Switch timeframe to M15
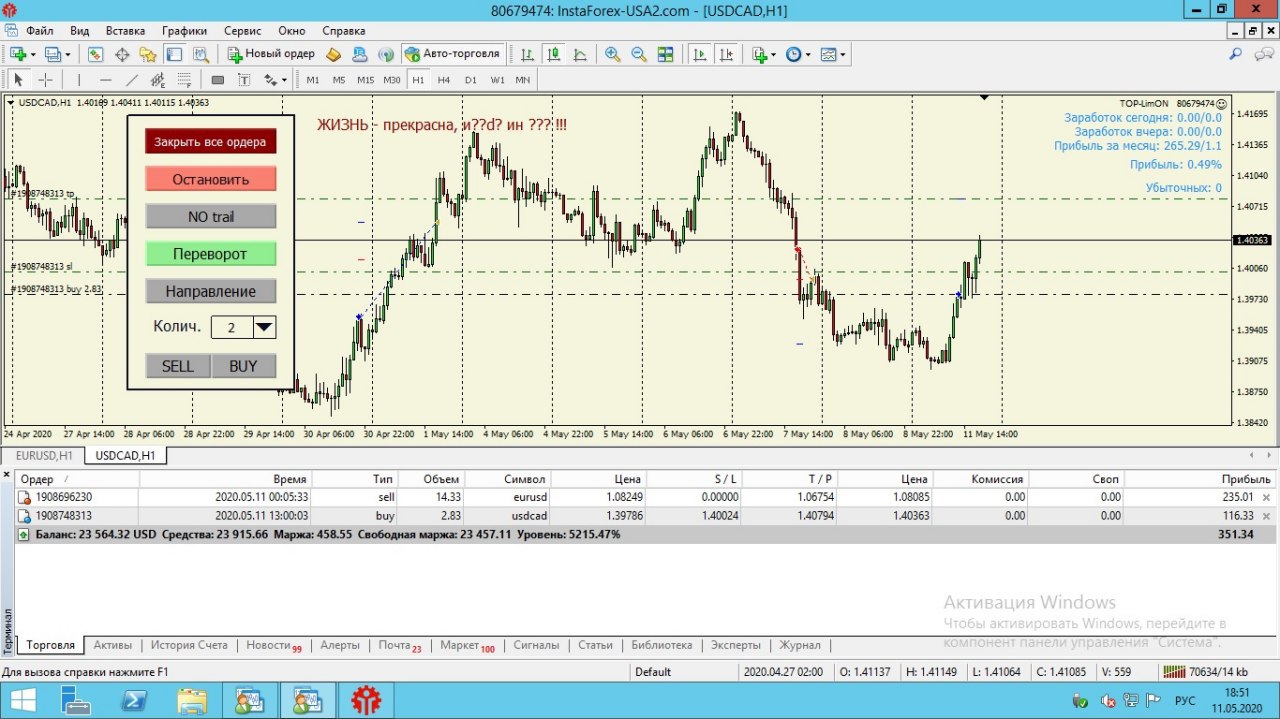1280x719 pixels. [365, 80]
